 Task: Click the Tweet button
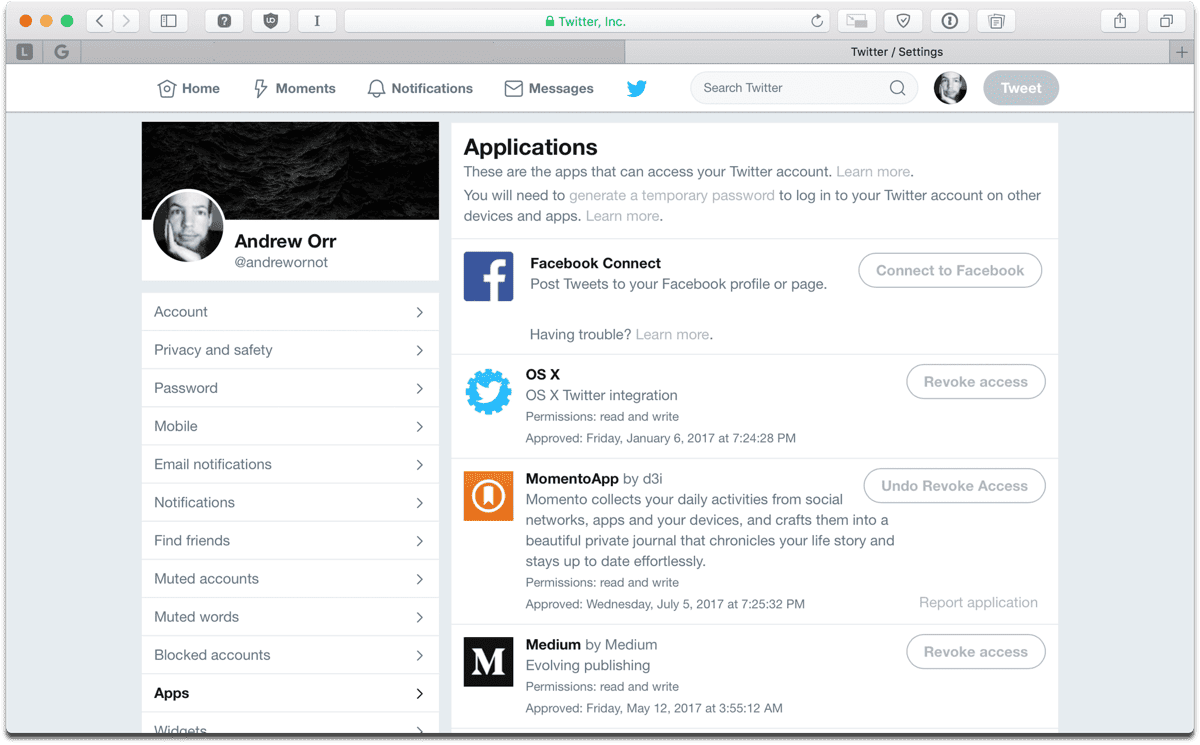[x=1021, y=88]
